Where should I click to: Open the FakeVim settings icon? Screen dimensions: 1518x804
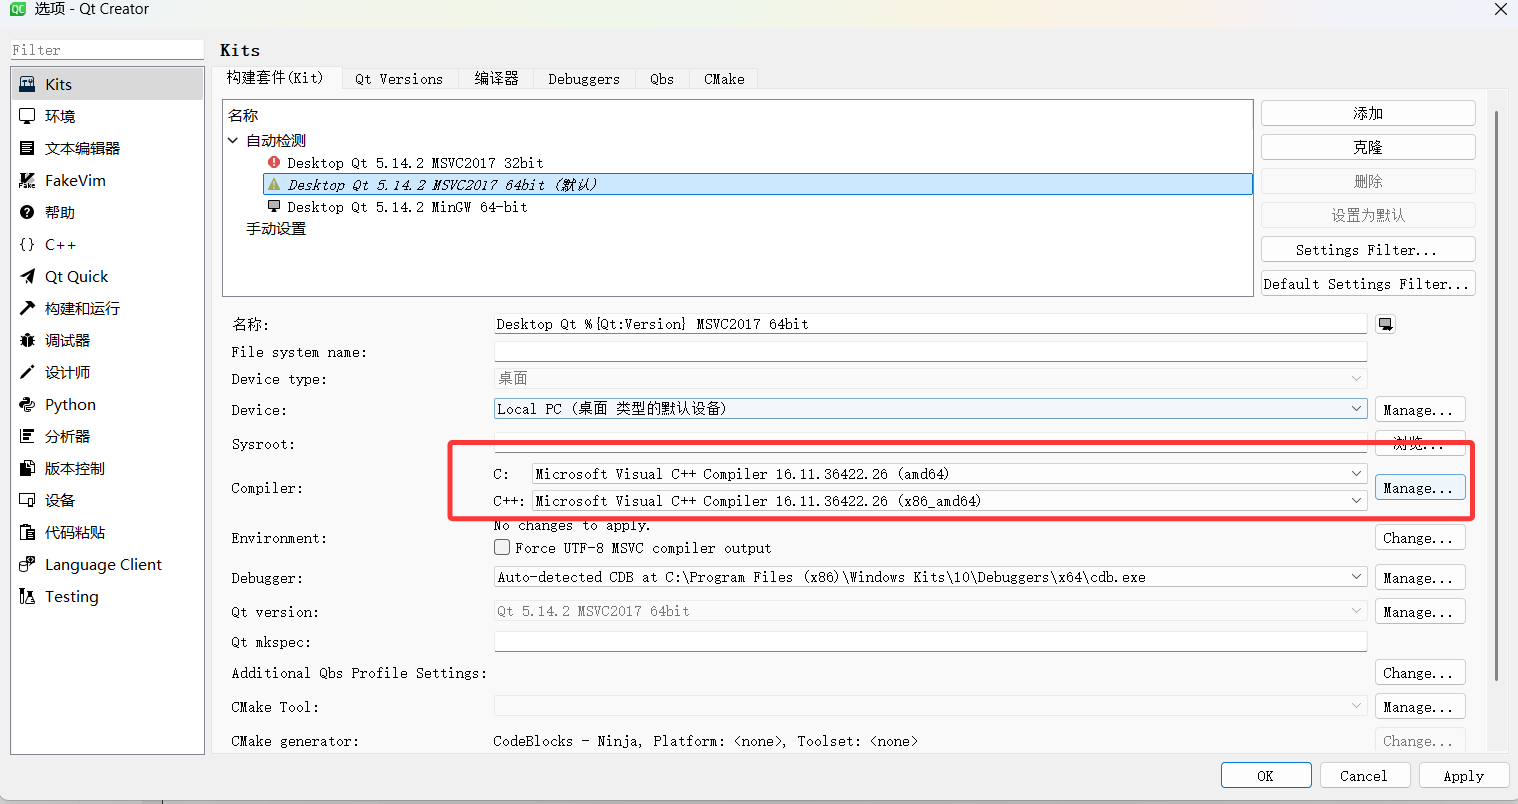(x=27, y=180)
